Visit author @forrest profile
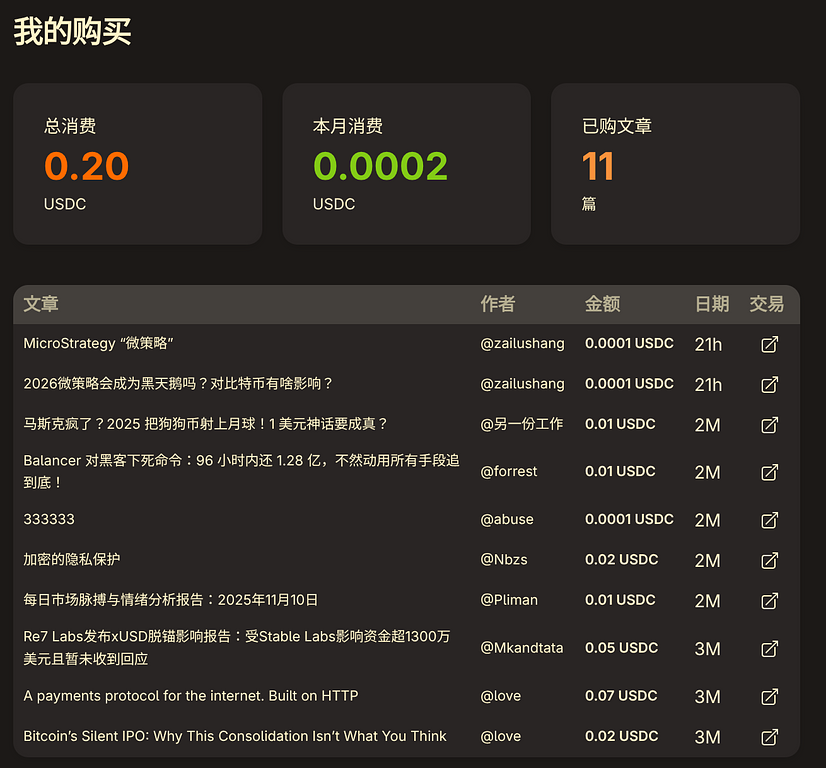This screenshot has height=768, width=826. tap(508, 472)
